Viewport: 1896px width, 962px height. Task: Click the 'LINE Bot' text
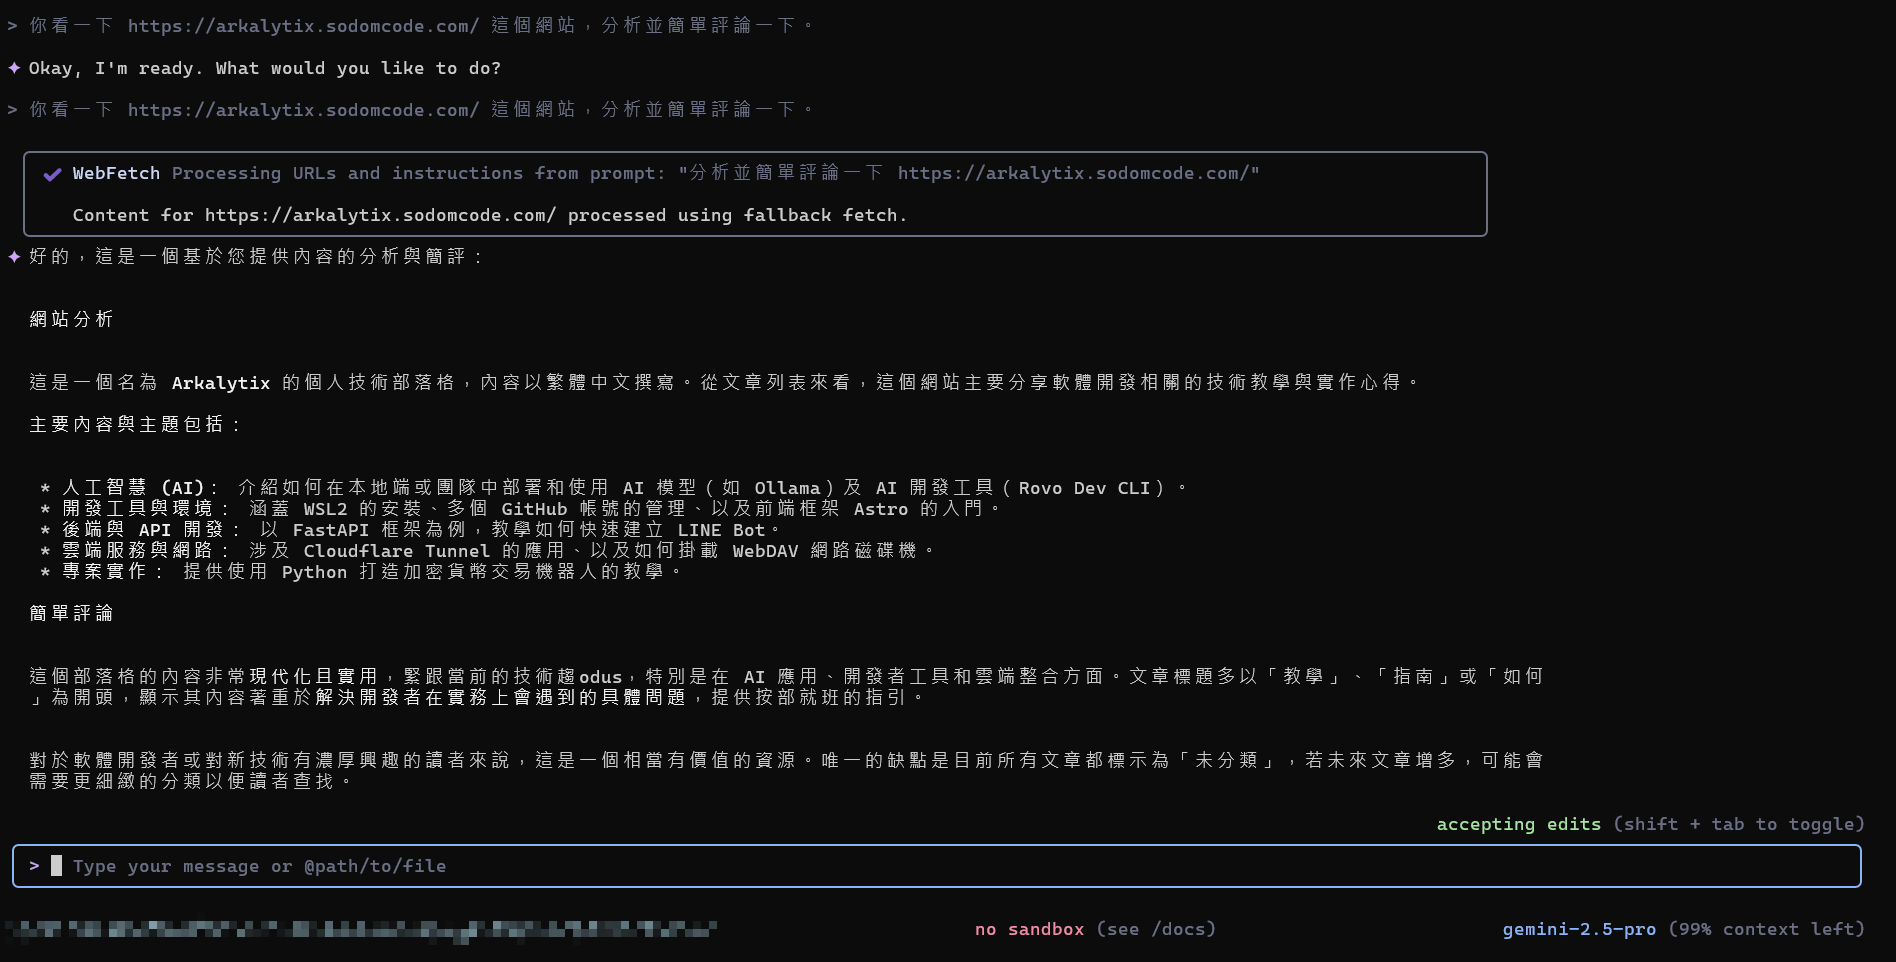pos(721,530)
